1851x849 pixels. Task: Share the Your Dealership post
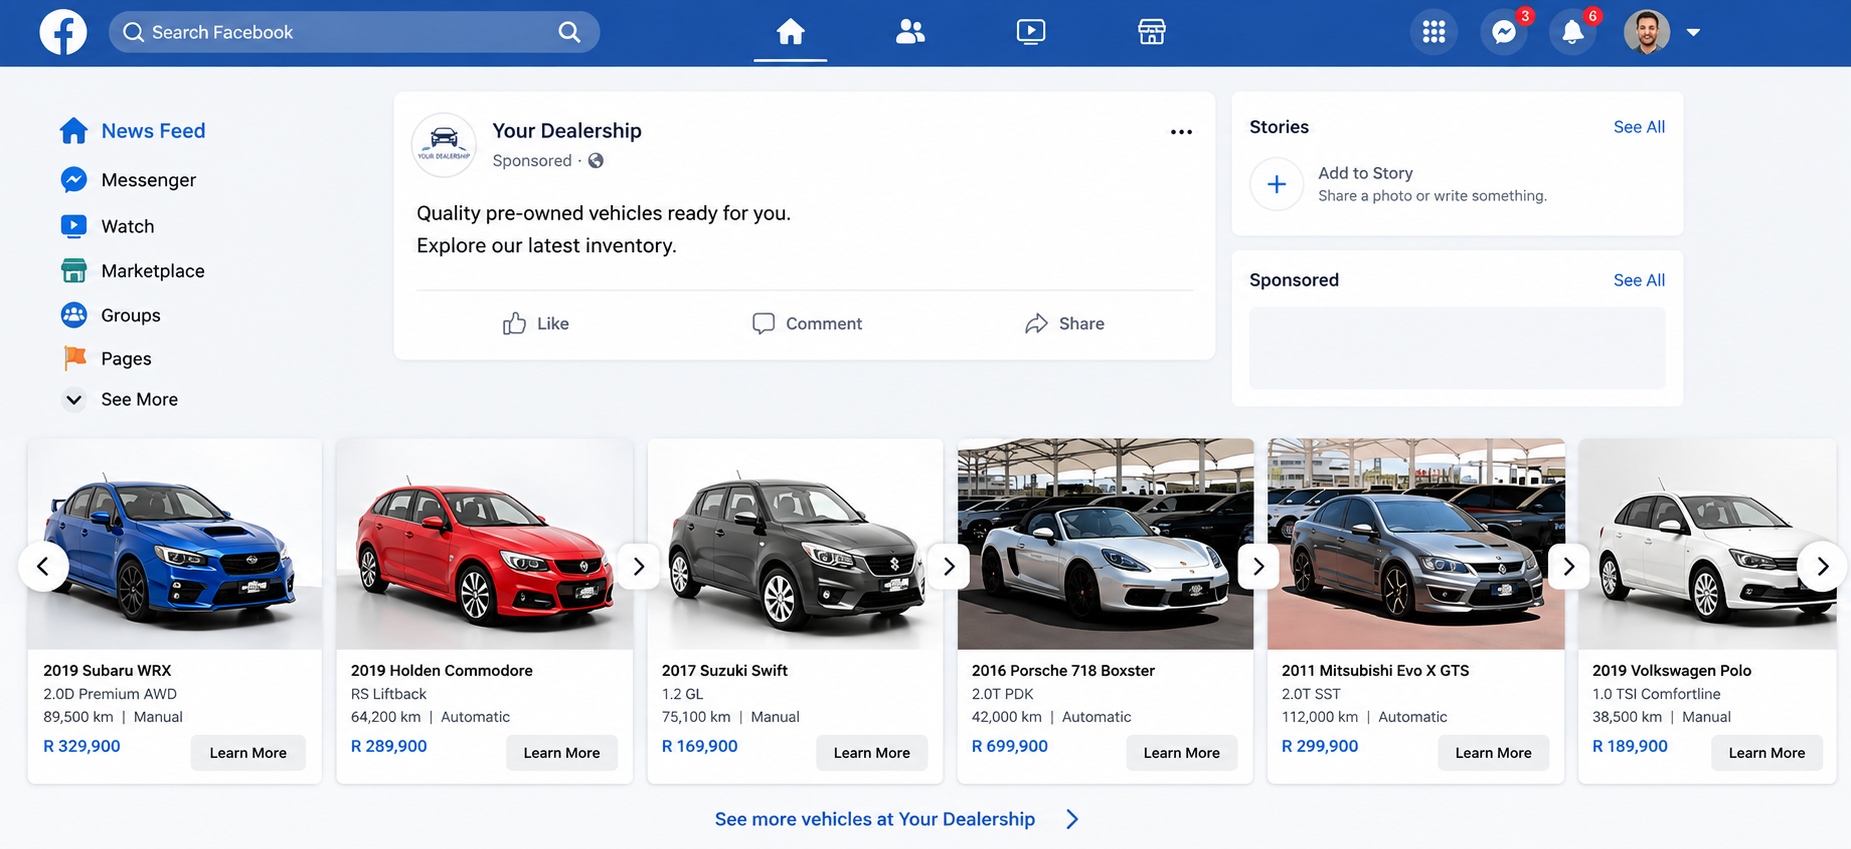click(x=1065, y=323)
